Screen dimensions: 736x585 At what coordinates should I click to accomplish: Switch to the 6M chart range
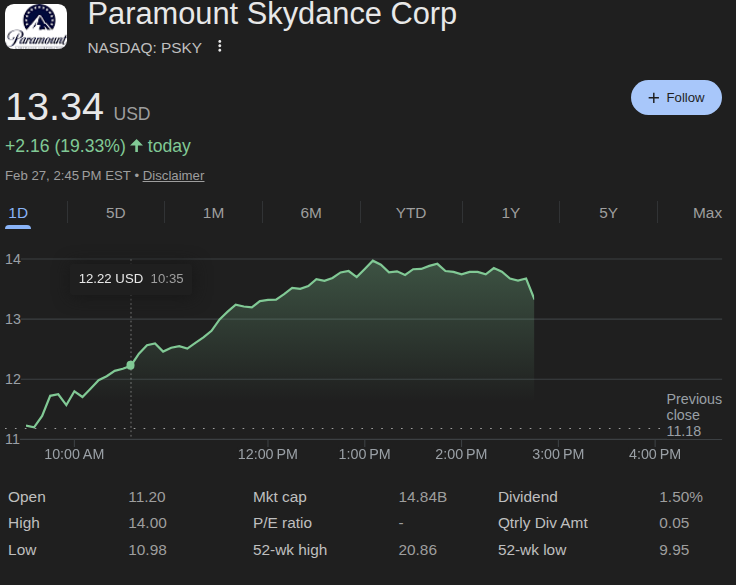pyautogui.click(x=311, y=213)
